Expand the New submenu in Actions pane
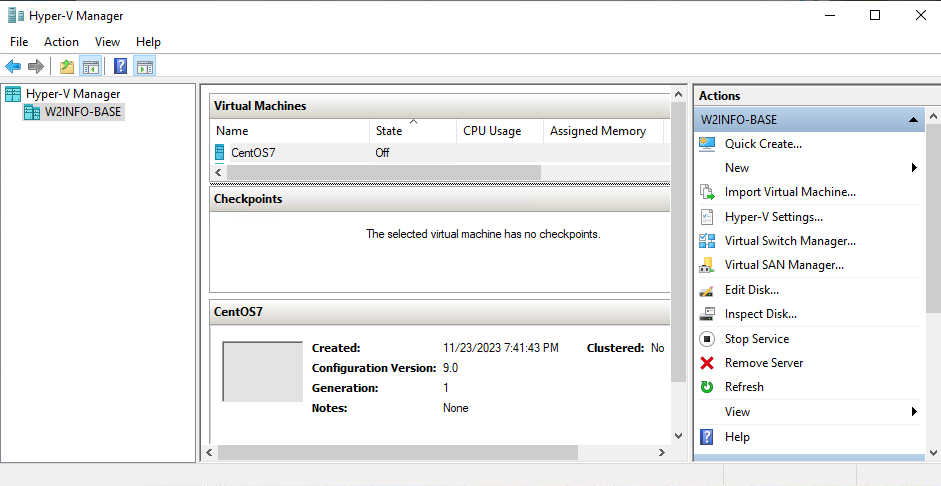The height and width of the screenshot is (486, 941). click(914, 167)
